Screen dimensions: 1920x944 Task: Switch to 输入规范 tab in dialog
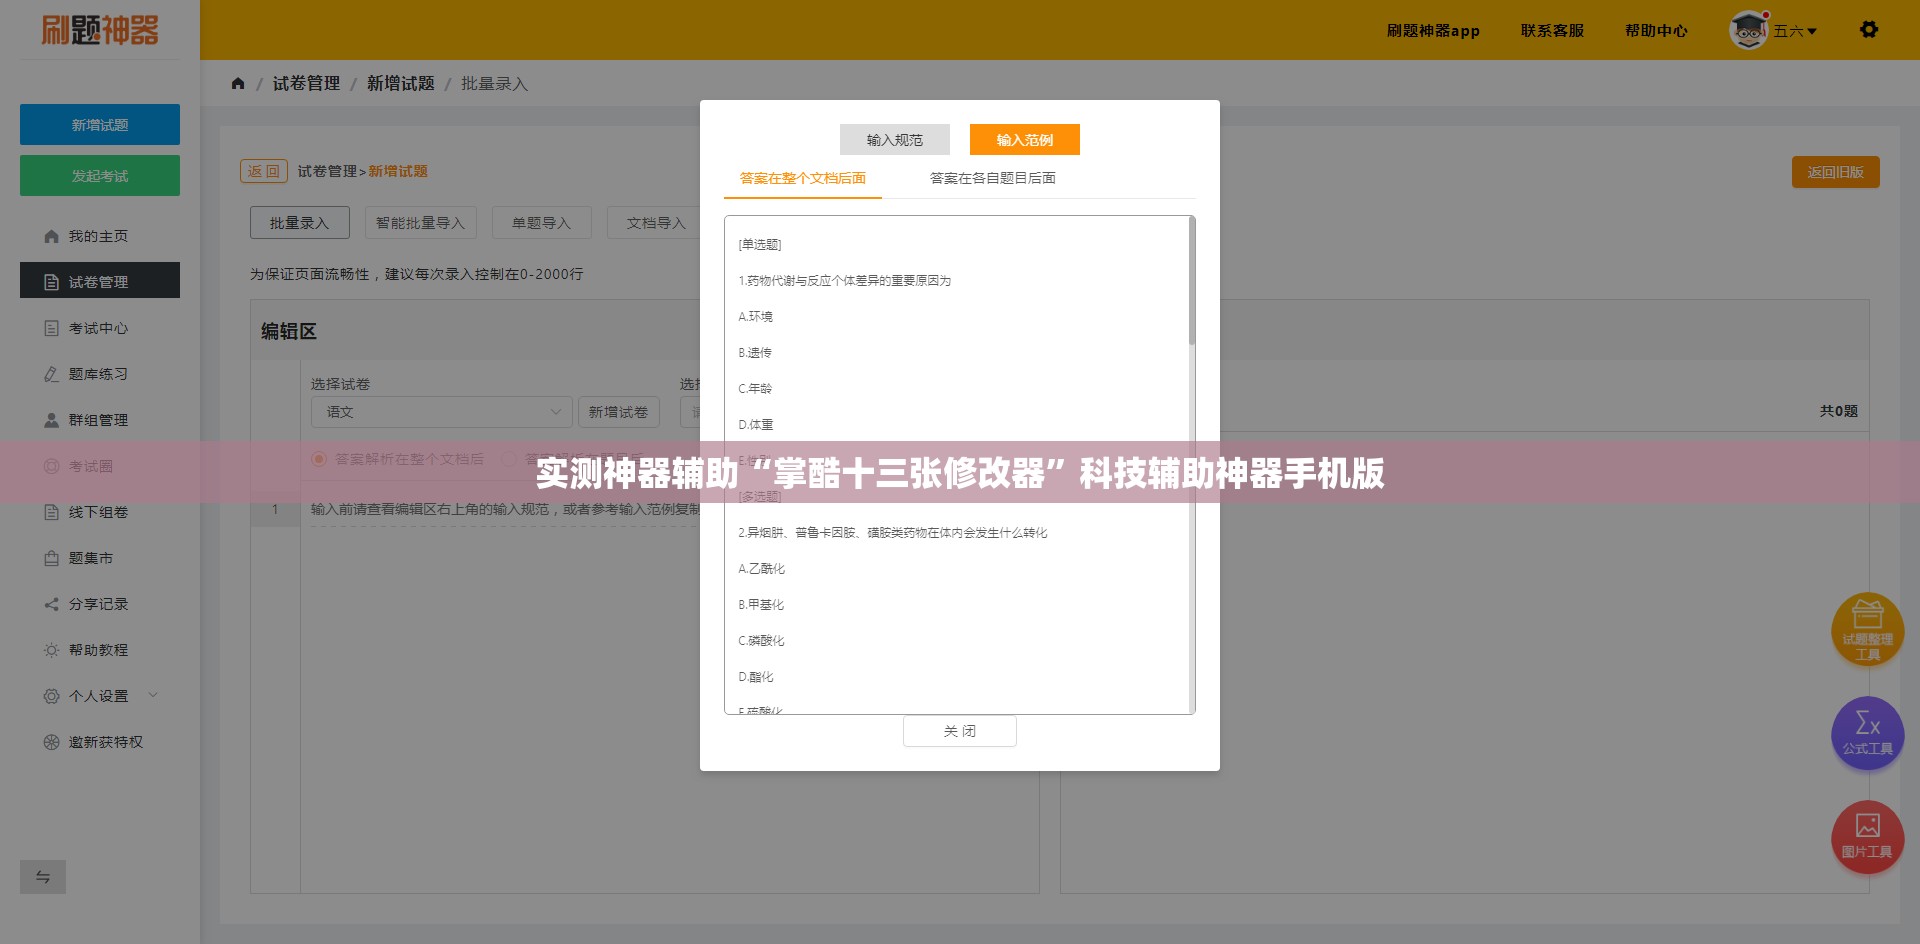(895, 140)
